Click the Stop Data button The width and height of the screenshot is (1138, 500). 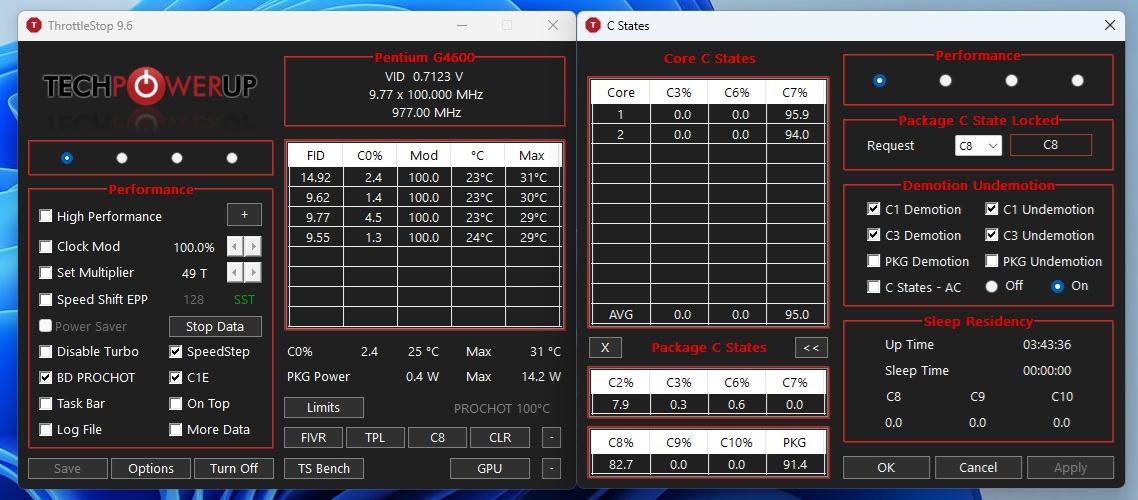(x=215, y=327)
